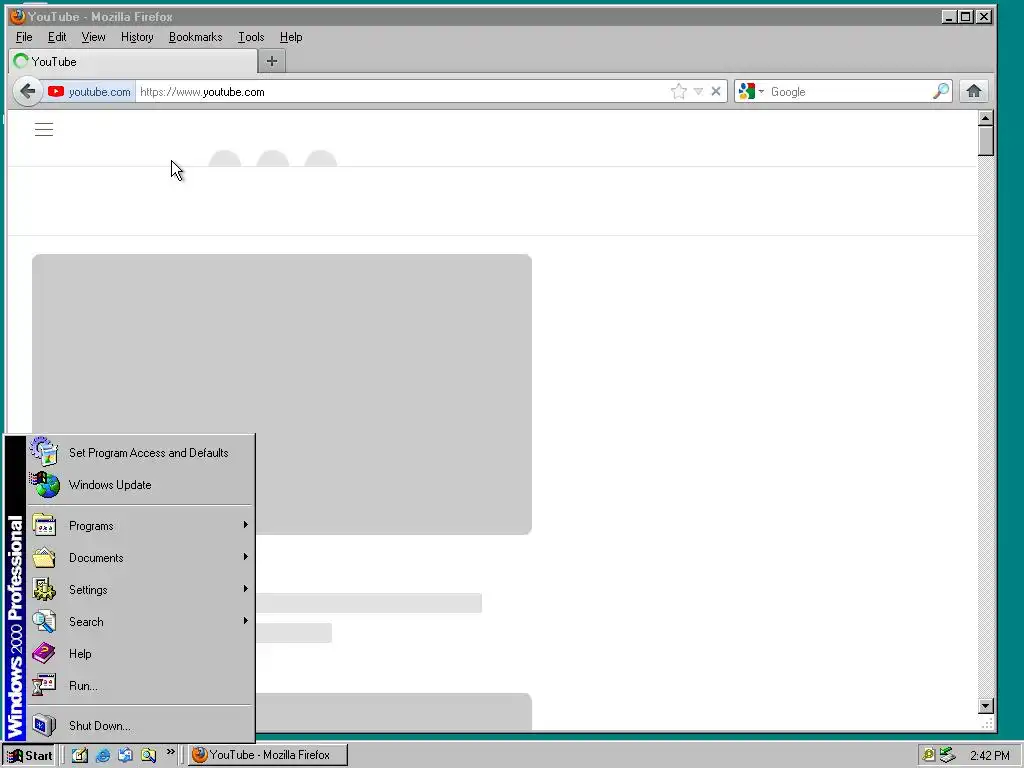Launch Windows Update from Start menu
Viewport: 1024px width, 768px height.
(140, 485)
